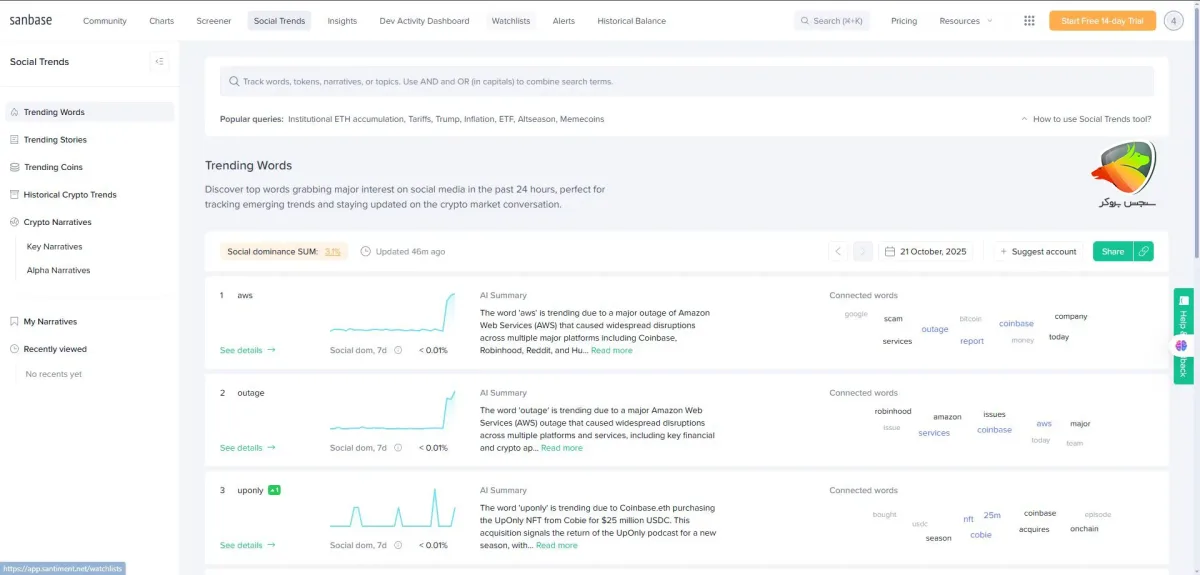1200x575 pixels.
Task: Click the round assistant icon on right edge
Action: 1181,345
